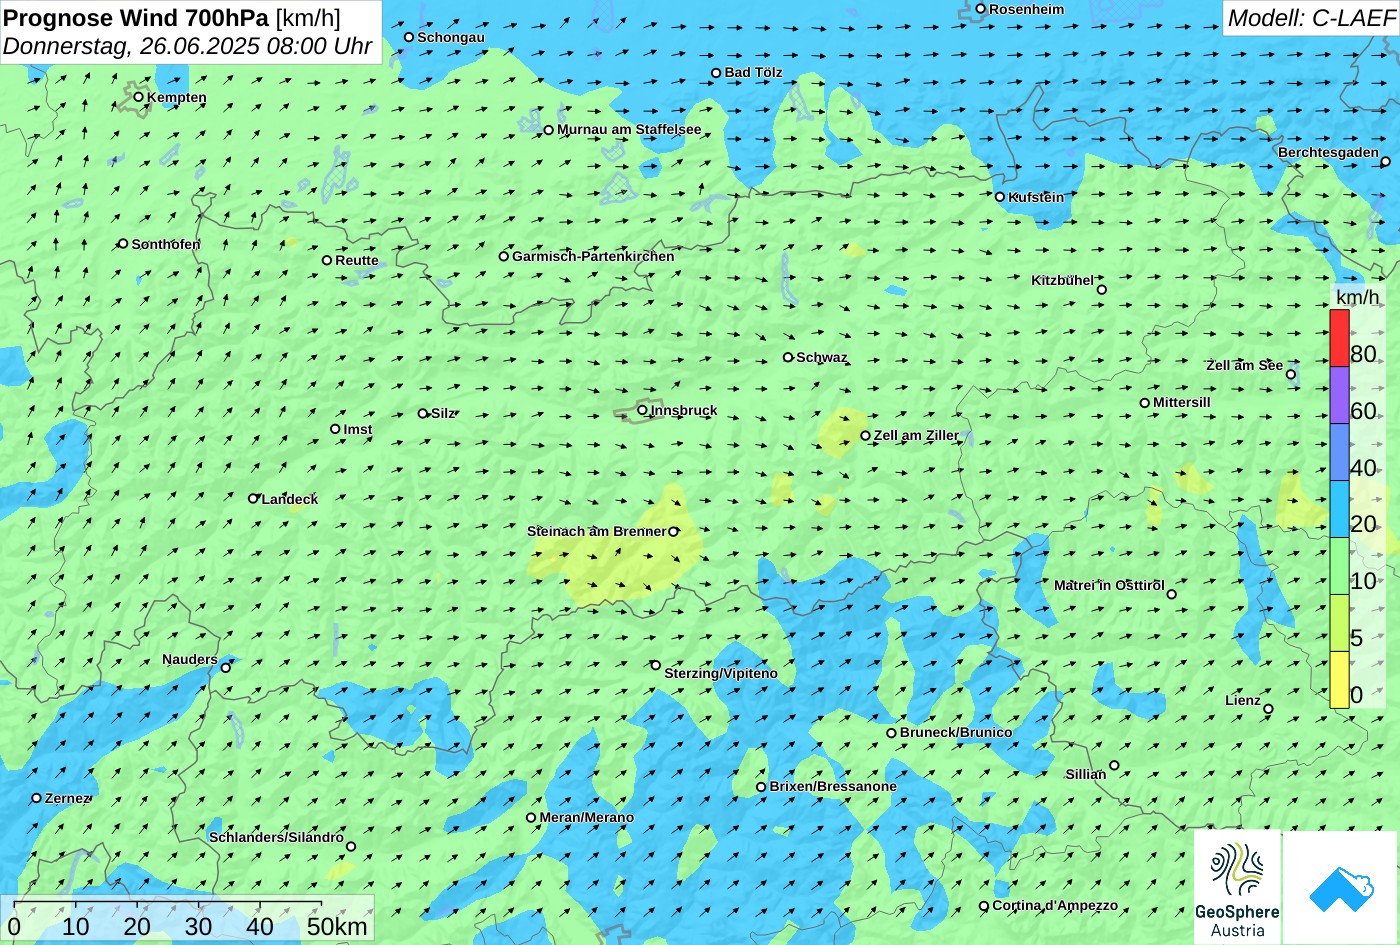Click the Sillian location marker
1400x945 pixels.
(1113, 766)
